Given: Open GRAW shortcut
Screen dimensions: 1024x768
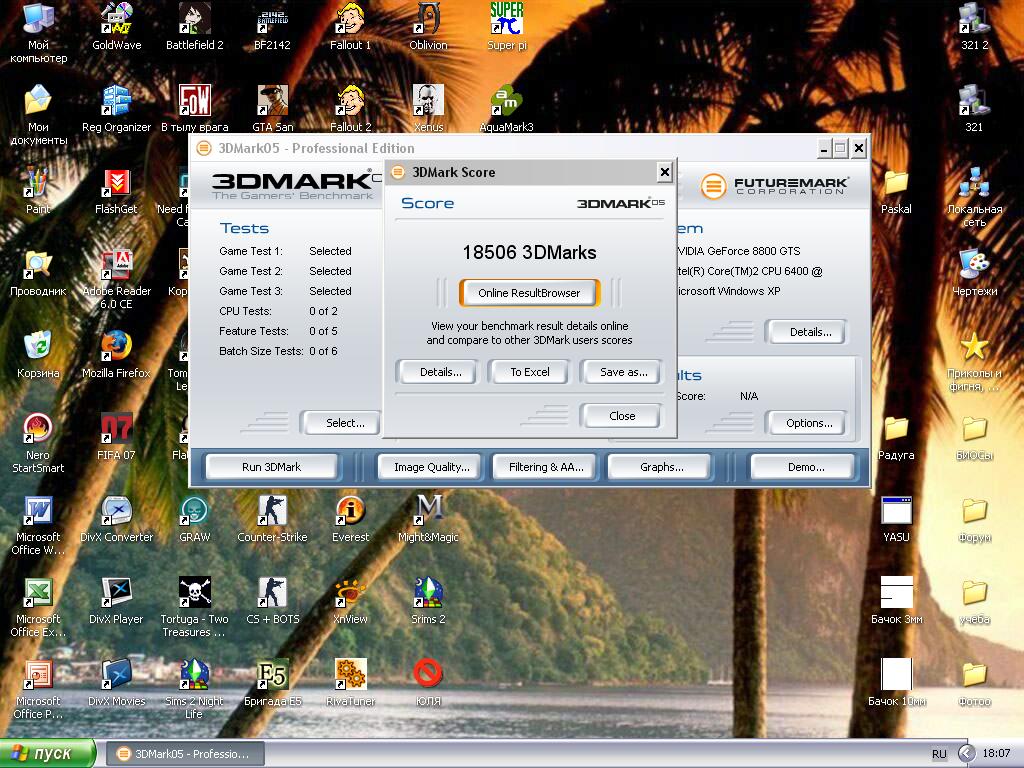Looking at the screenshot, I should click(x=195, y=520).
